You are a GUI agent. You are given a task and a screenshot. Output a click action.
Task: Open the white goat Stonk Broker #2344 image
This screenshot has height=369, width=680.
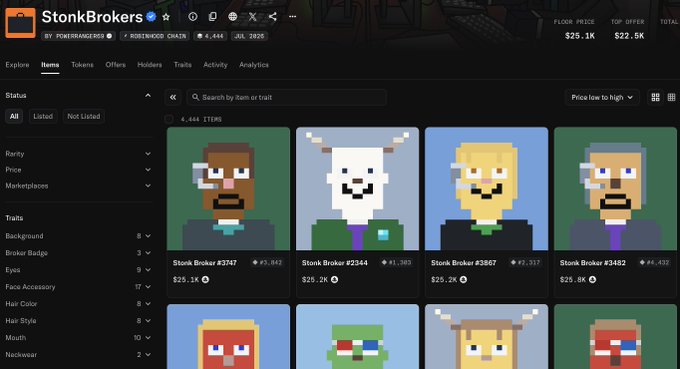357,189
